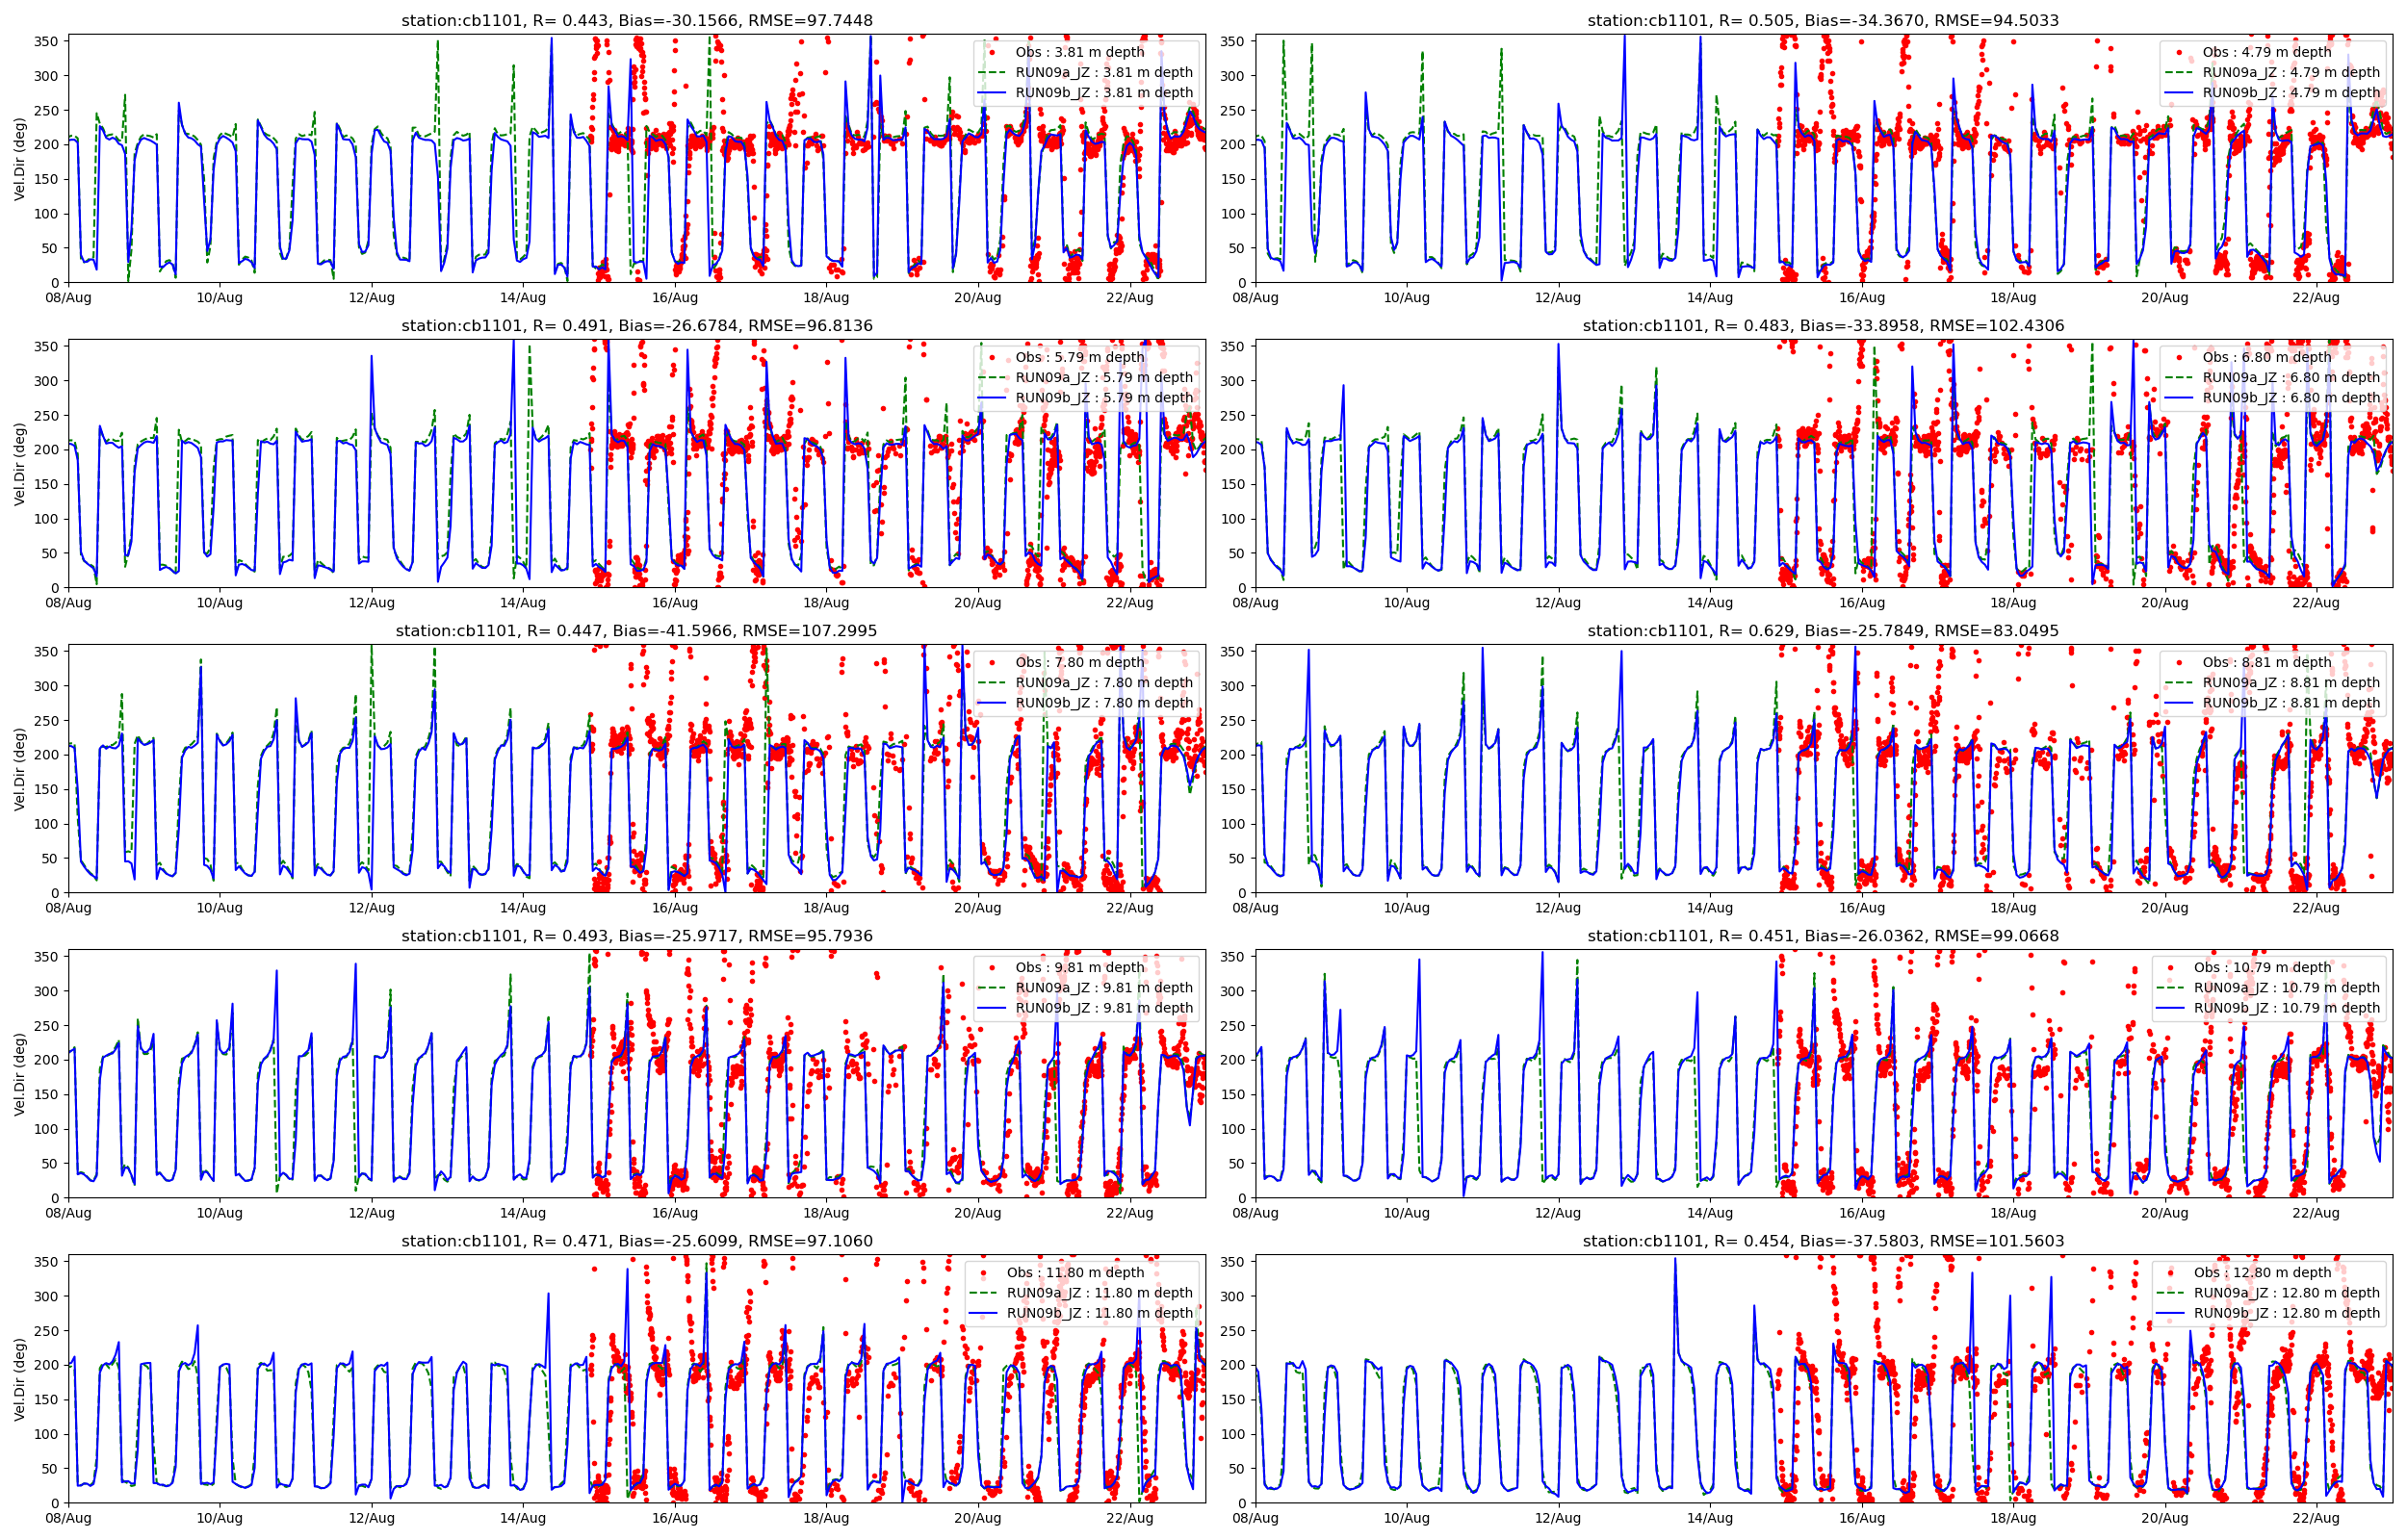The width and height of the screenshot is (2407, 1540).
Task: Click the title with Bias=-25.6099
Action: click(x=636, y=1241)
